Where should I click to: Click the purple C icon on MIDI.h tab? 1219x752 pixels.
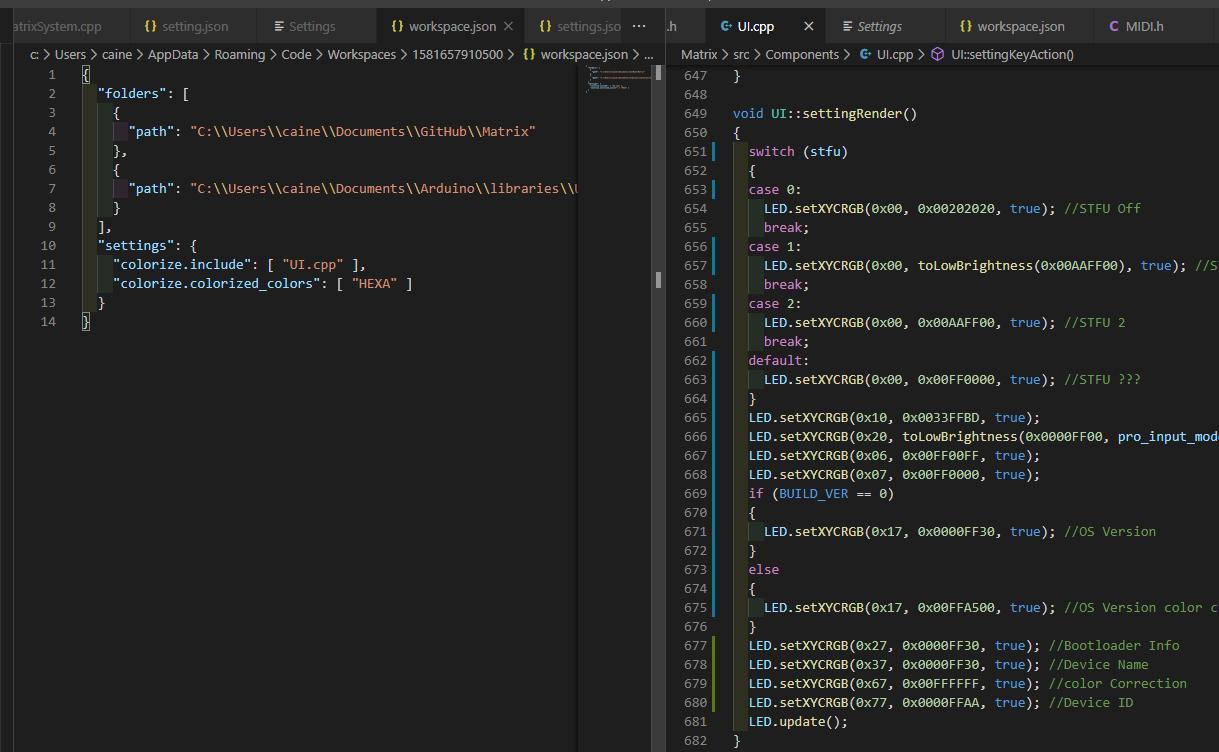tap(1115, 27)
